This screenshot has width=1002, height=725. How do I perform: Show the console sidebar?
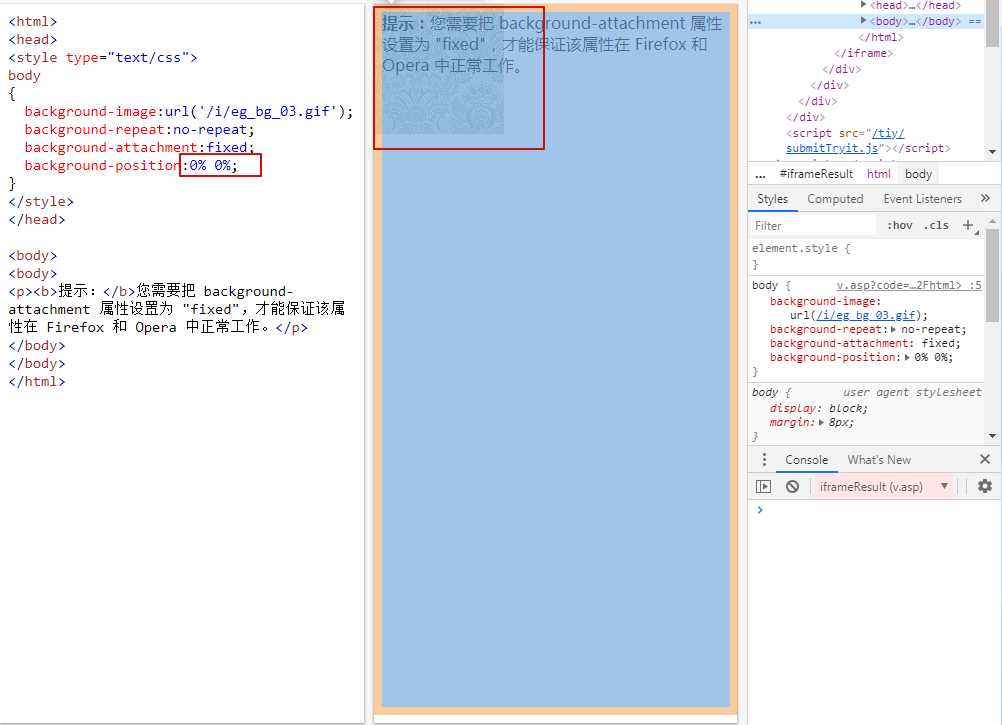click(x=764, y=486)
